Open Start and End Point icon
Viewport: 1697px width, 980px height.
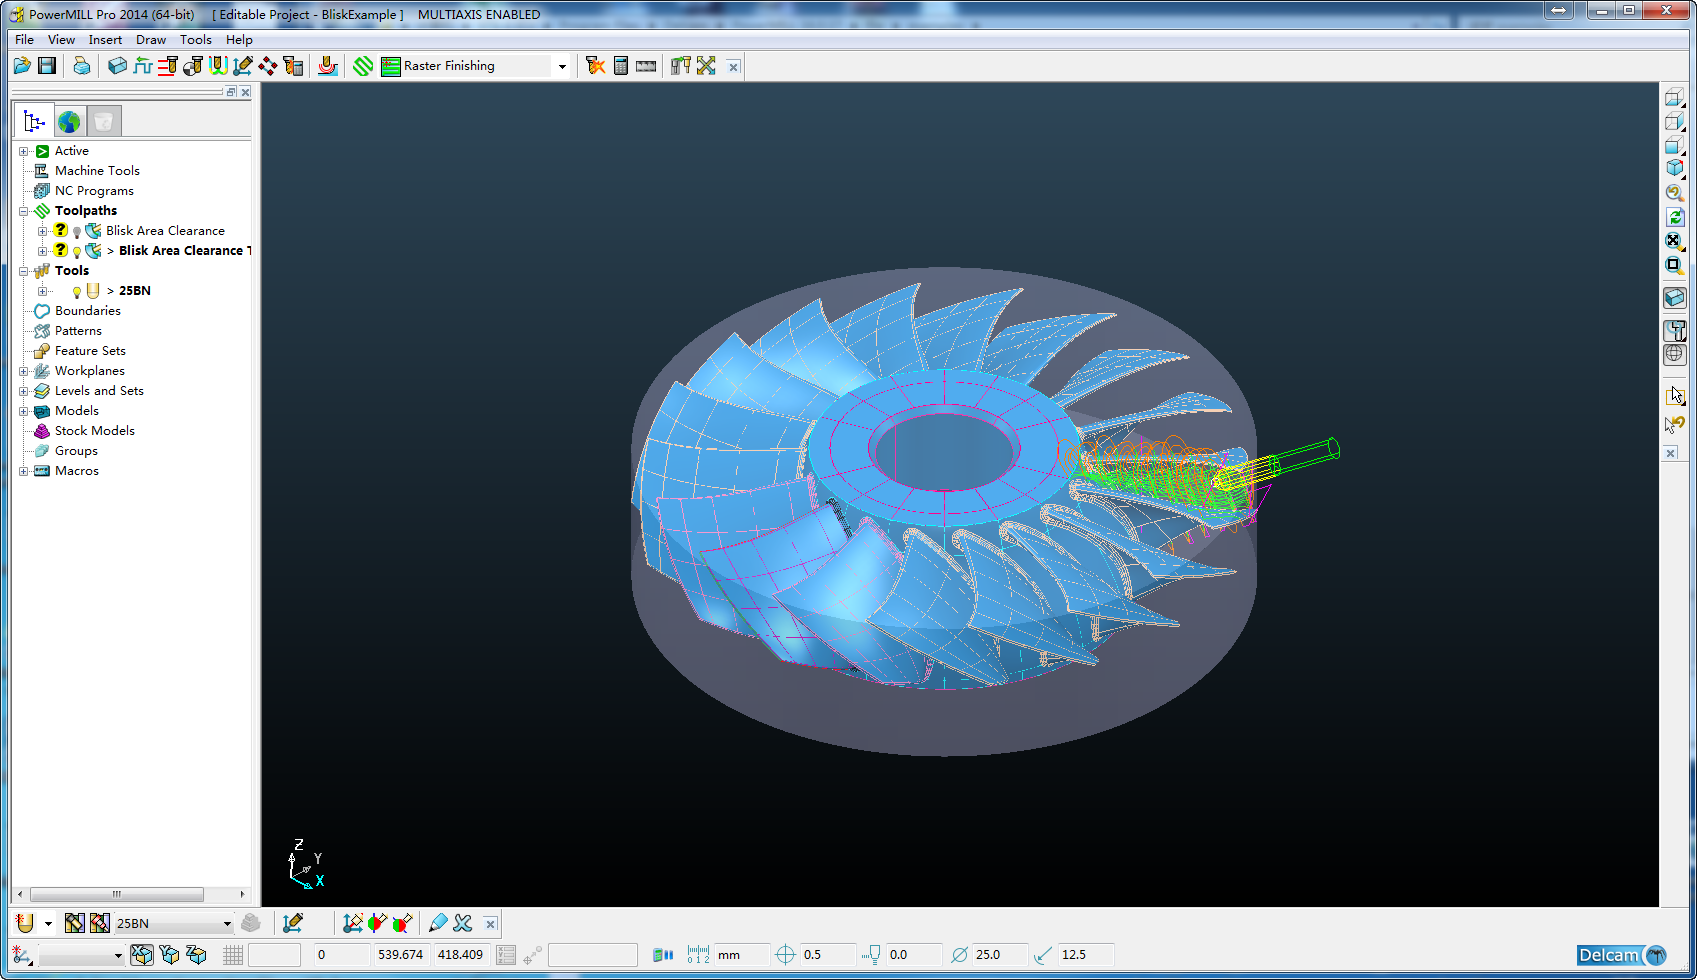coord(193,66)
